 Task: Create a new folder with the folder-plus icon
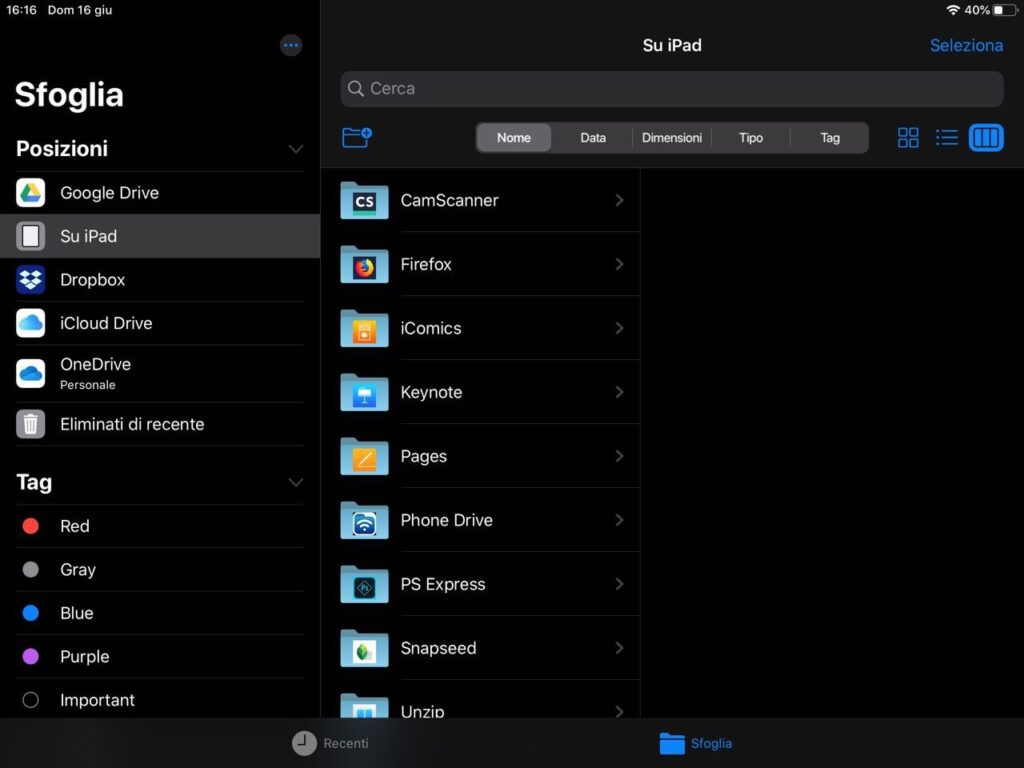[357, 137]
